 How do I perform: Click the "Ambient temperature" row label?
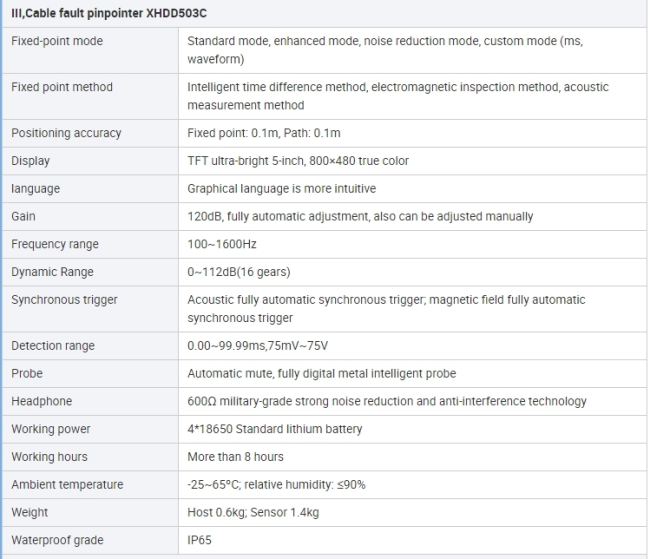click(67, 485)
